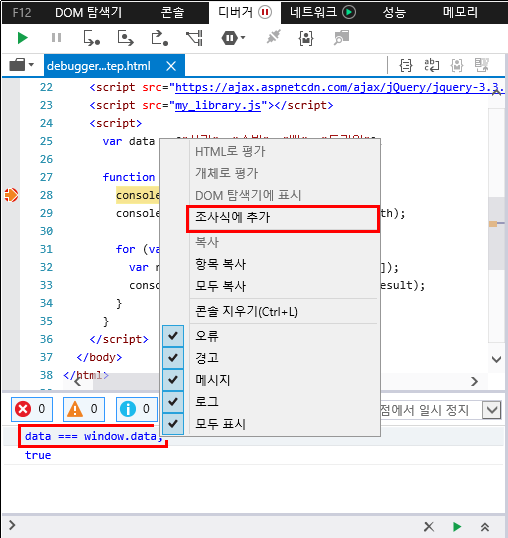Click the true console result

[38, 455]
